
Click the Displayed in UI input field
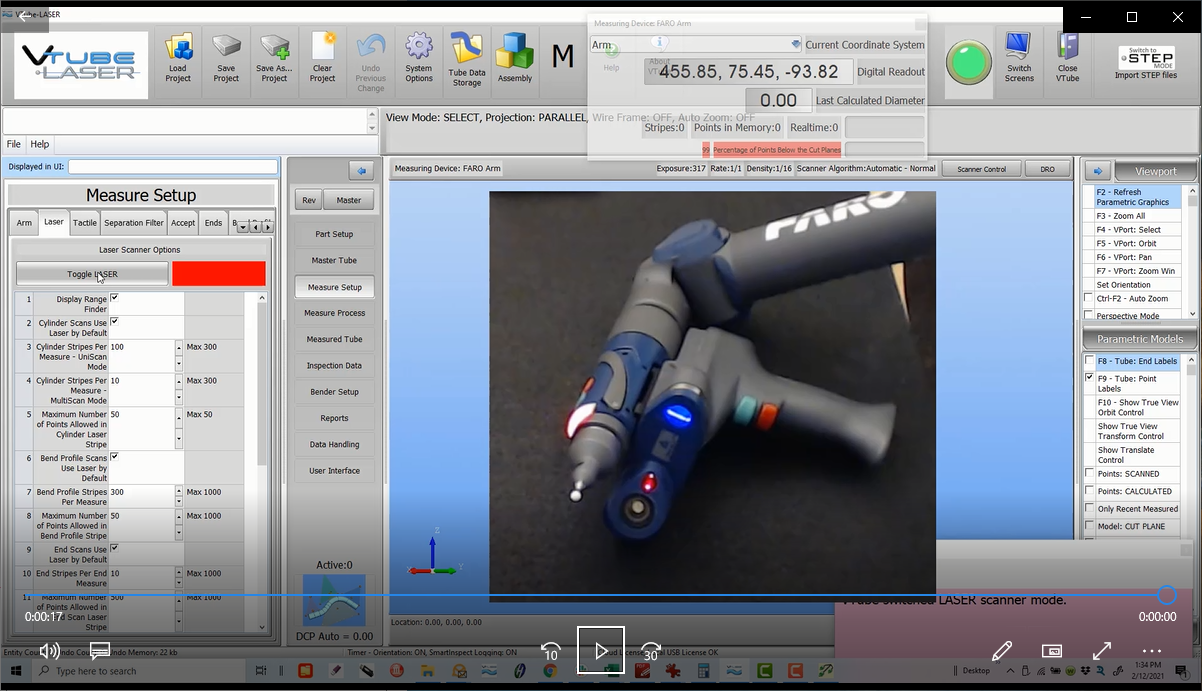point(171,167)
